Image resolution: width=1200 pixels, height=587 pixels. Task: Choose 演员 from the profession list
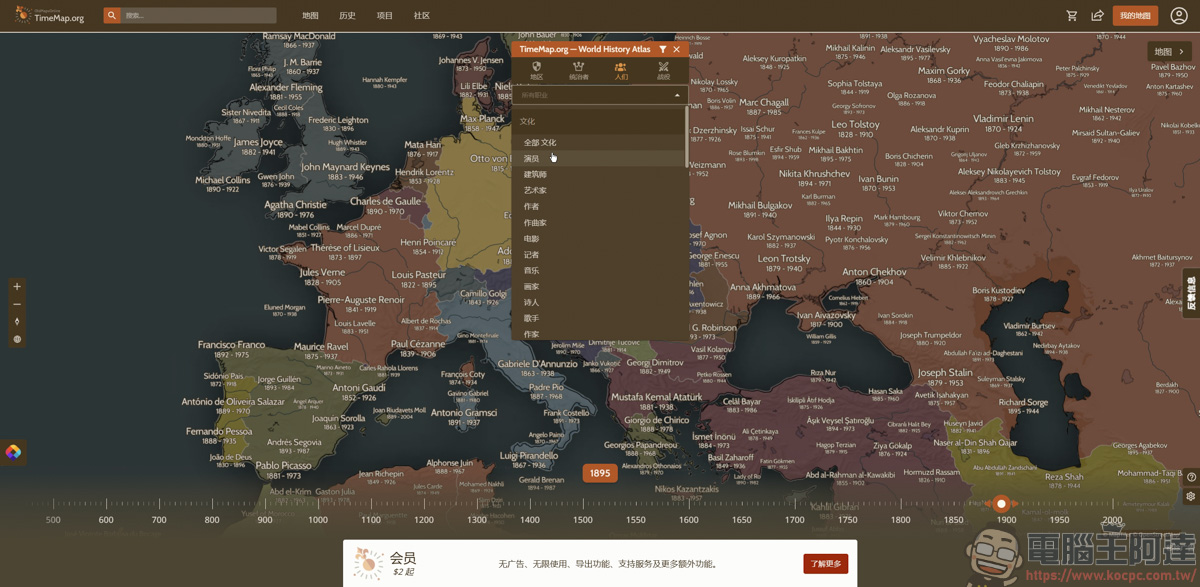(x=531, y=159)
